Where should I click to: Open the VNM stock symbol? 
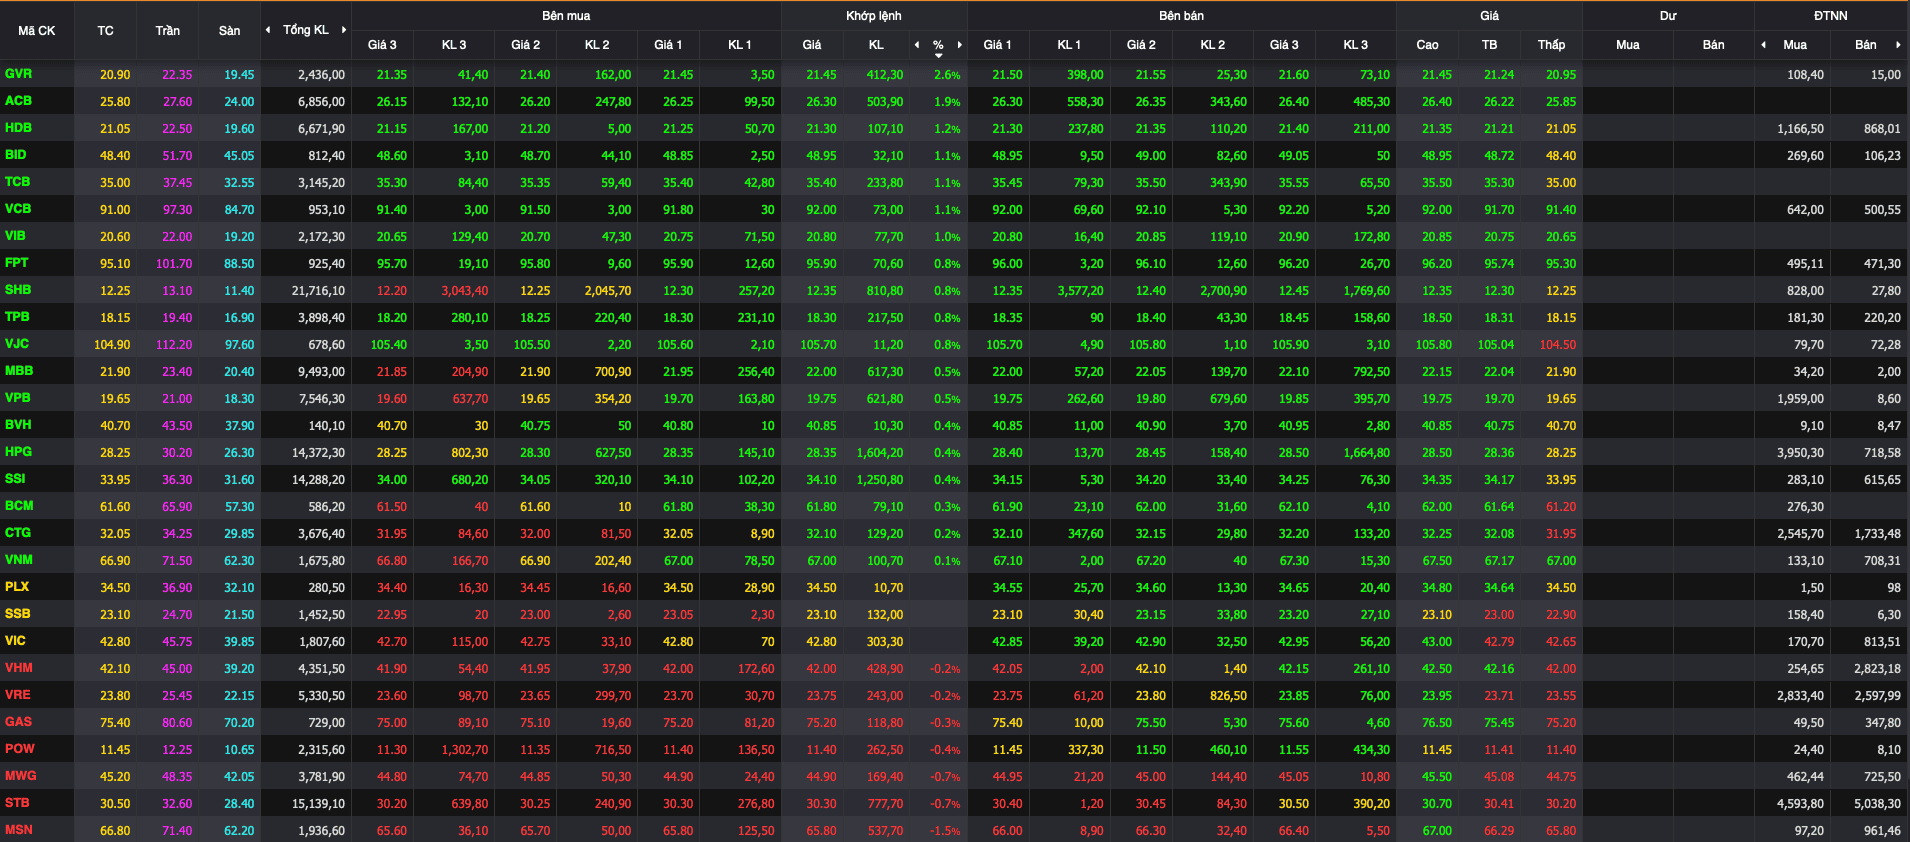(18, 560)
